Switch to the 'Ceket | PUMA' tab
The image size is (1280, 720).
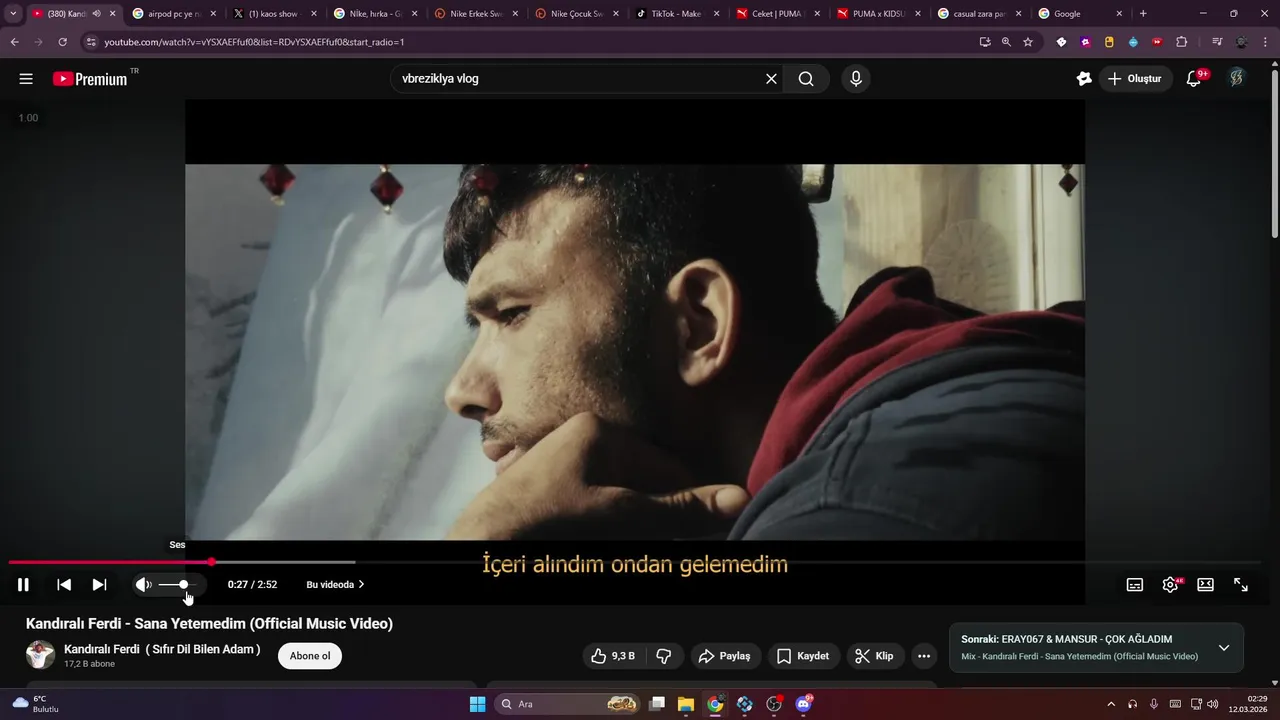click(x=776, y=14)
